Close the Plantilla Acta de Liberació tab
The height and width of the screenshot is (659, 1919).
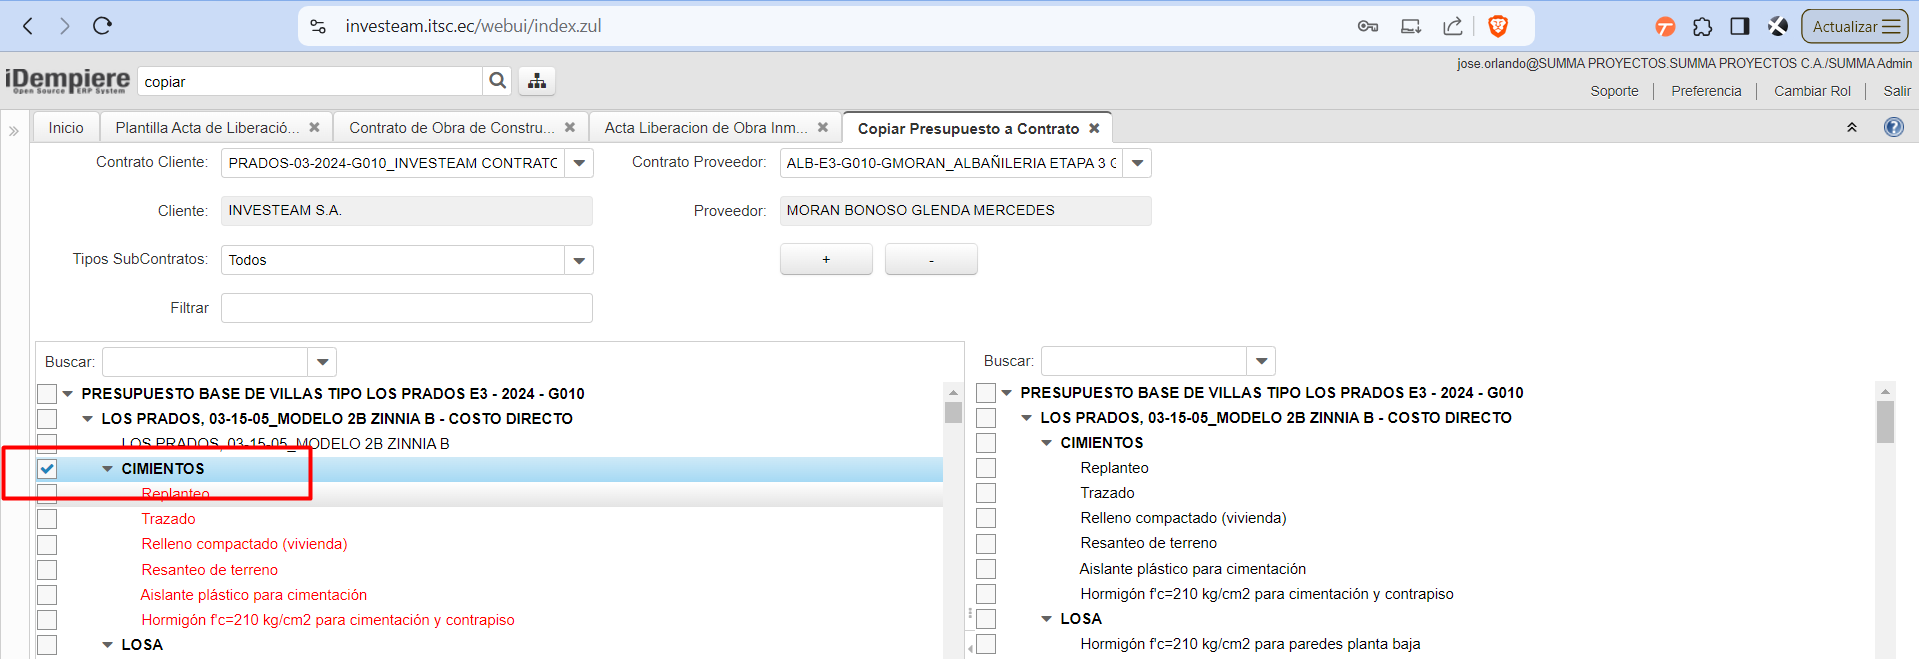tap(314, 128)
